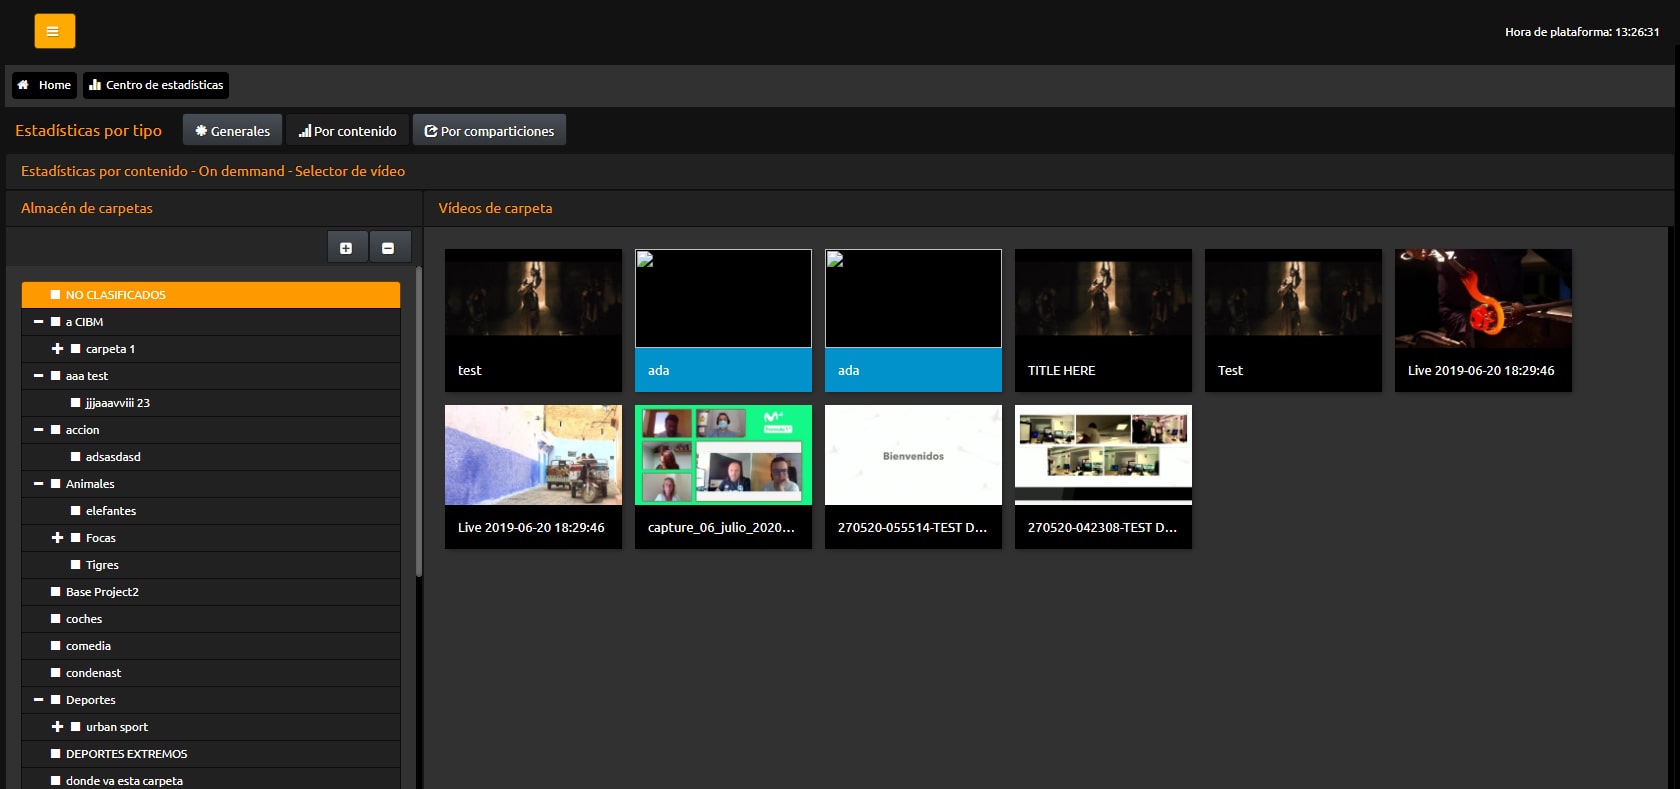This screenshot has width=1680, height=789.
Task: Select the coches folder
Action: pyautogui.click(x=211, y=619)
